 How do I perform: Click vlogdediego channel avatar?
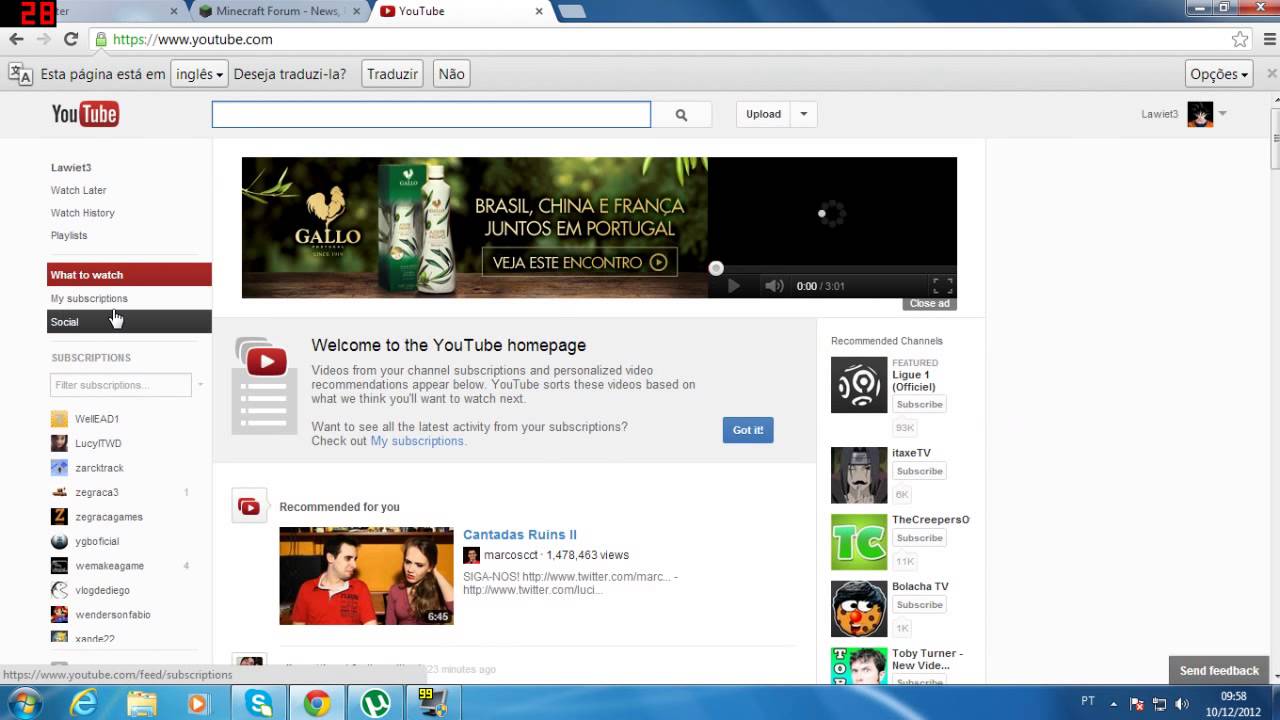pyautogui.click(x=60, y=590)
